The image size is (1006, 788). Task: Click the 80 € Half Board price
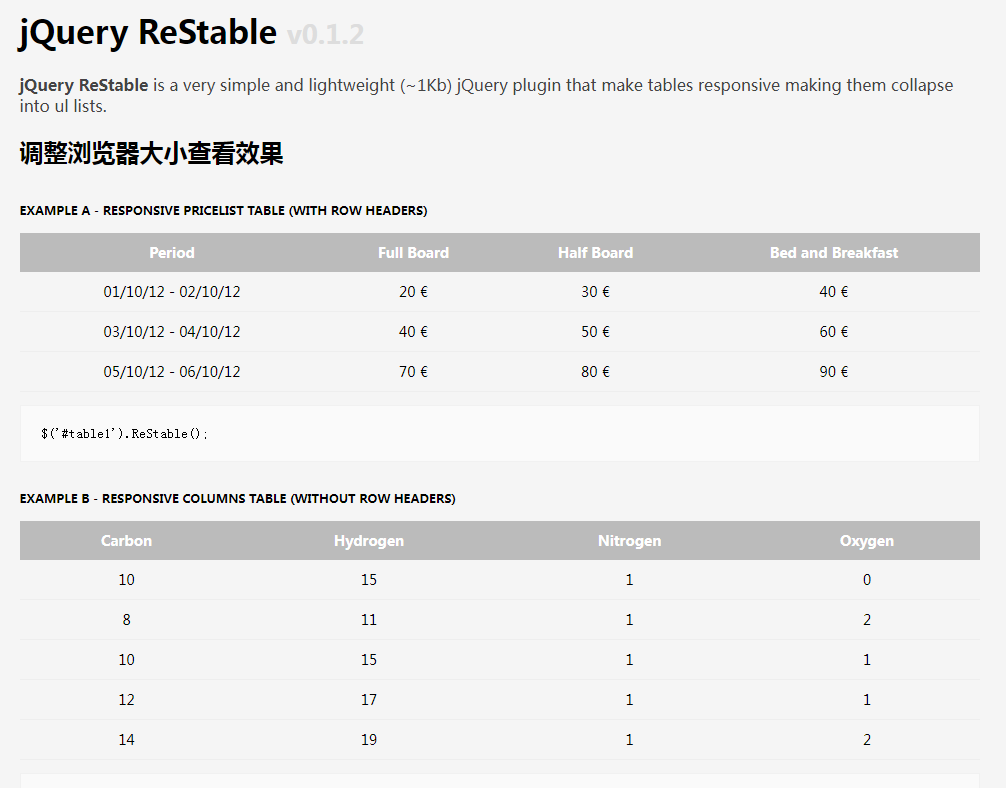(x=595, y=372)
